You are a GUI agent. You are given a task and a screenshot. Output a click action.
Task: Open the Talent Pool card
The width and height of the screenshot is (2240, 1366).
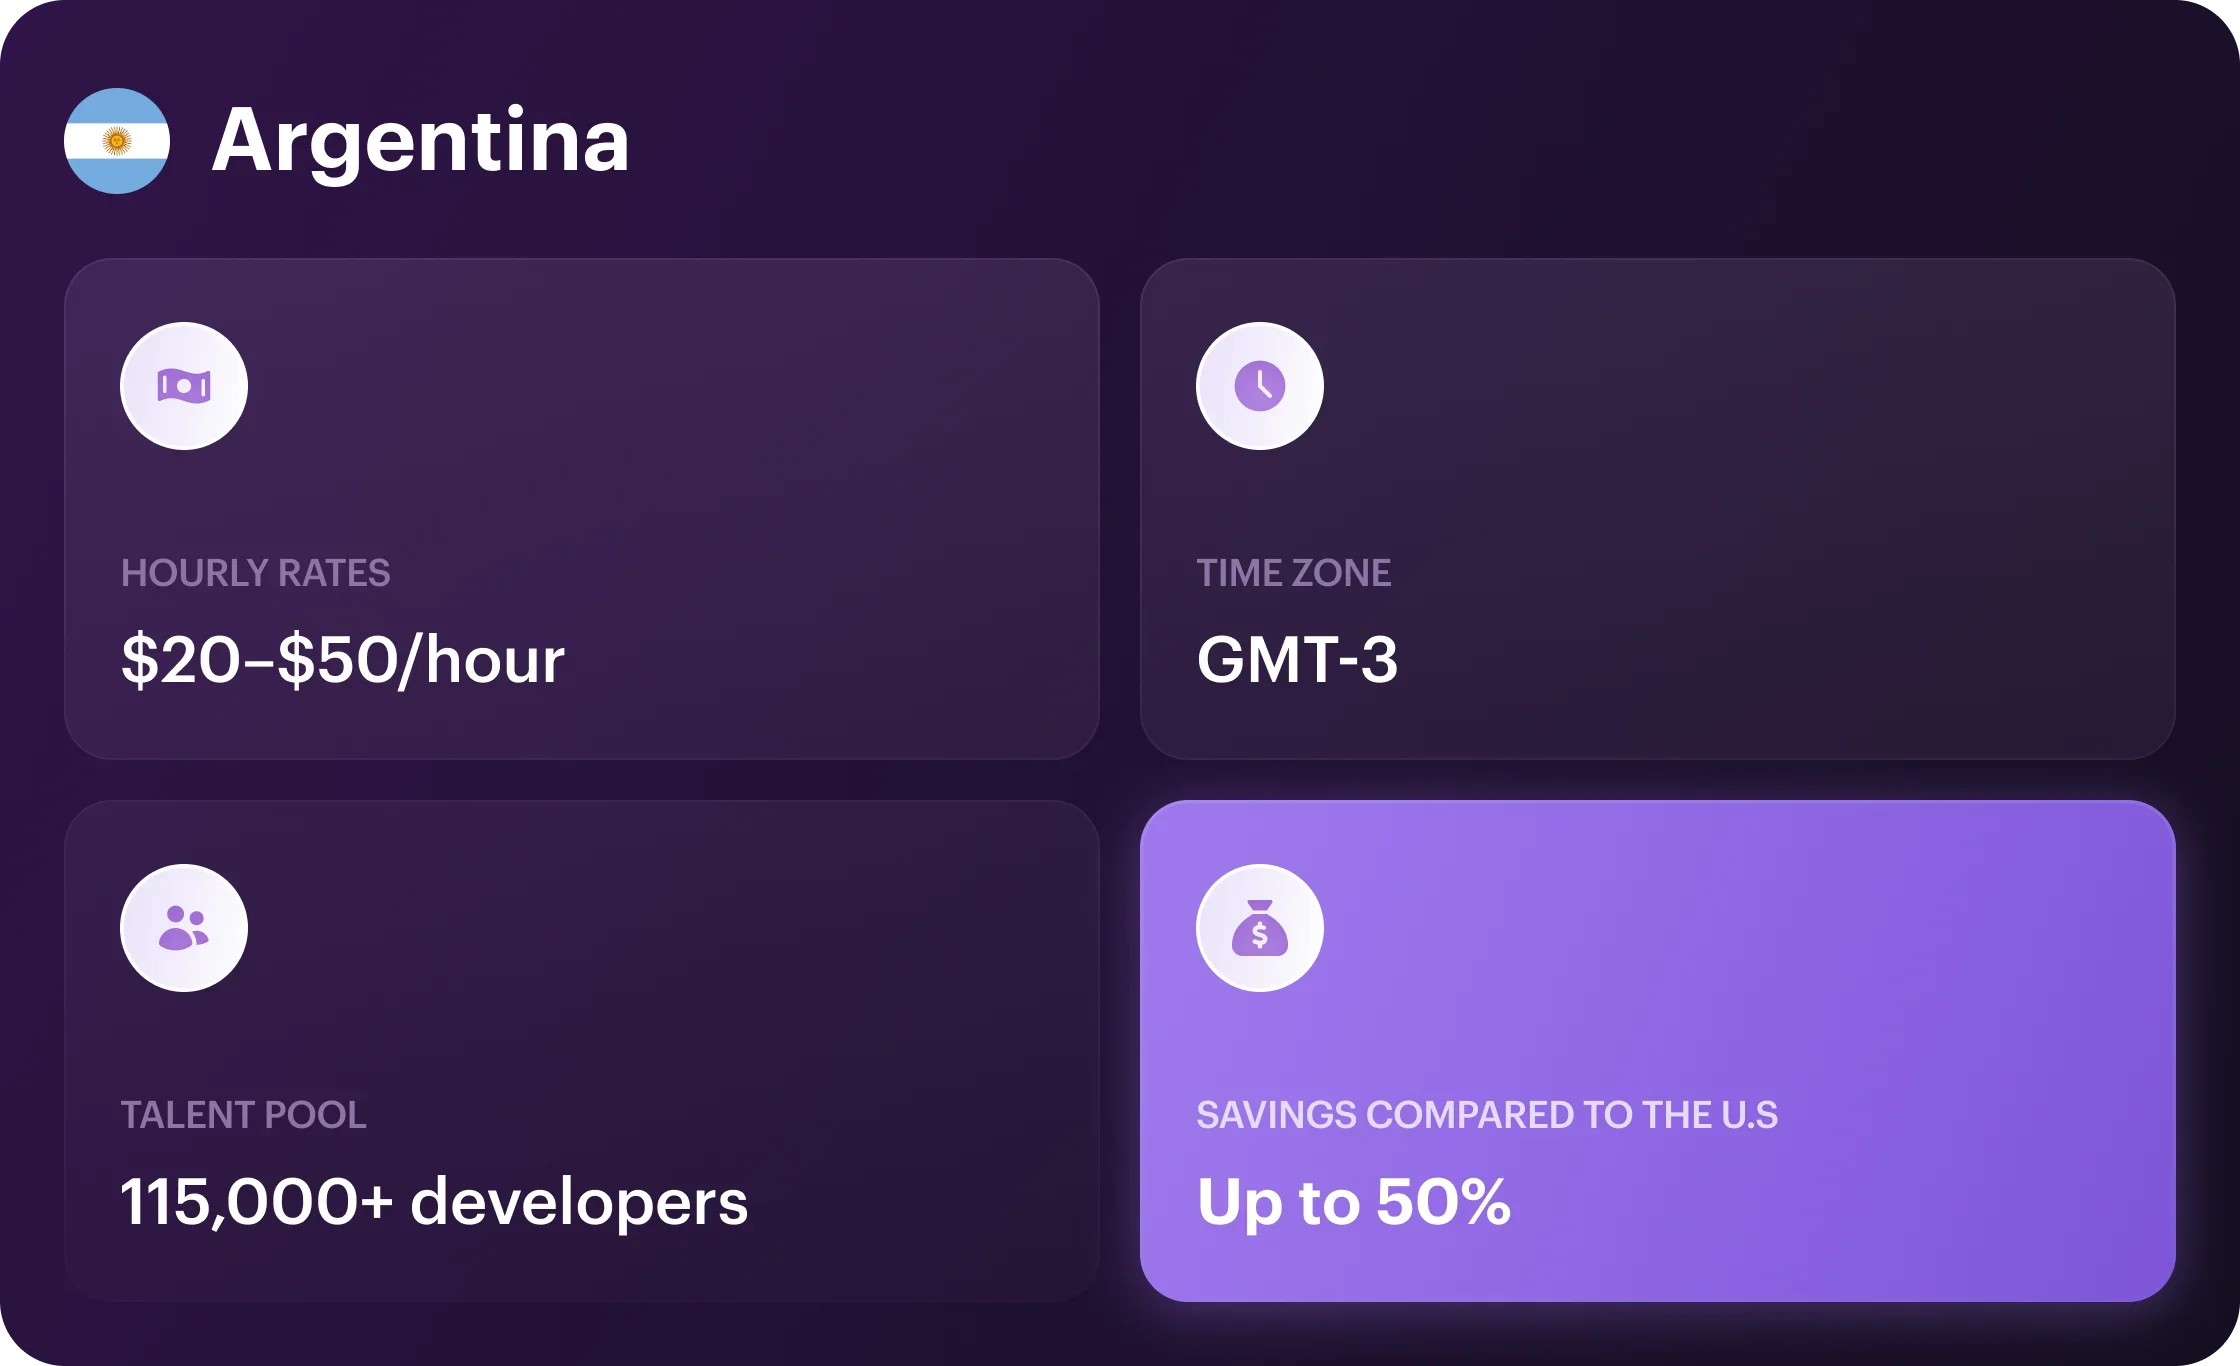(x=582, y=1051)
